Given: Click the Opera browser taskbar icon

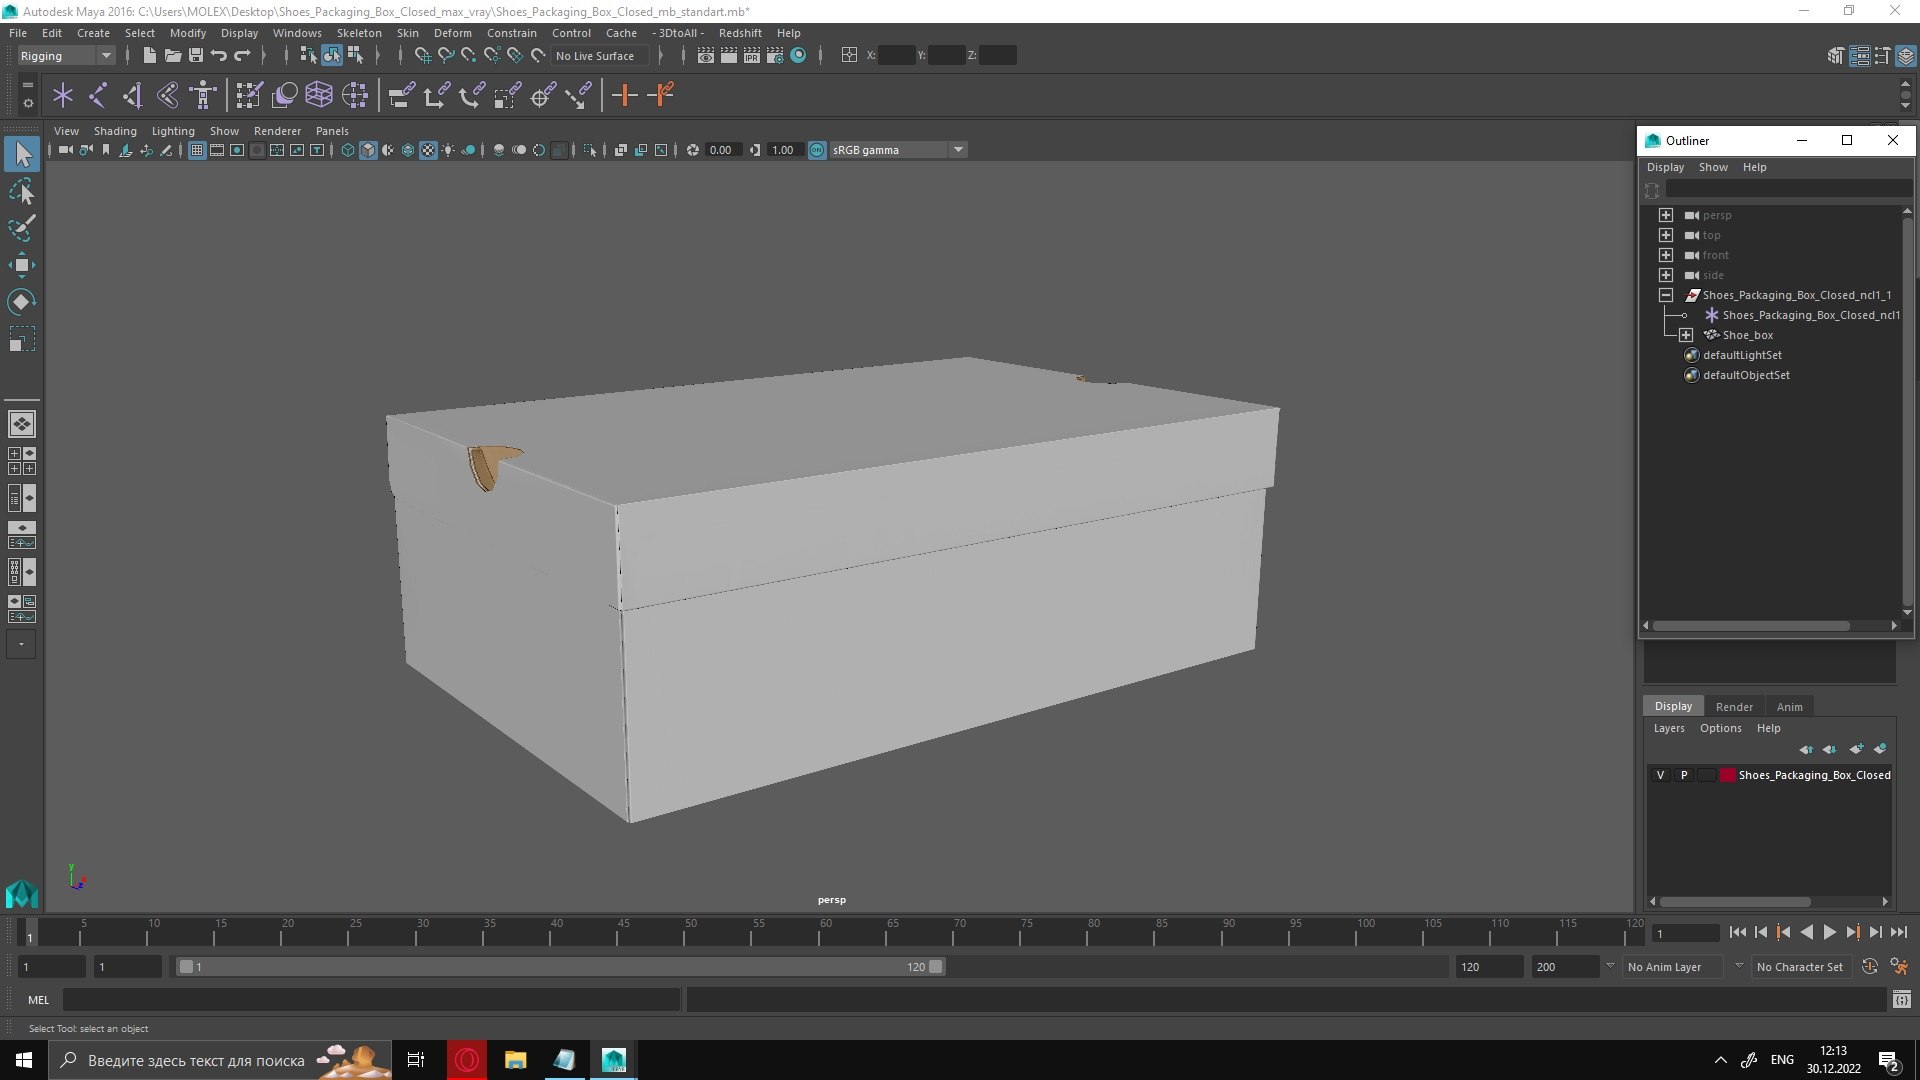Looking at the screenshot, I should pyautogui.click(x=467, y=1060).
